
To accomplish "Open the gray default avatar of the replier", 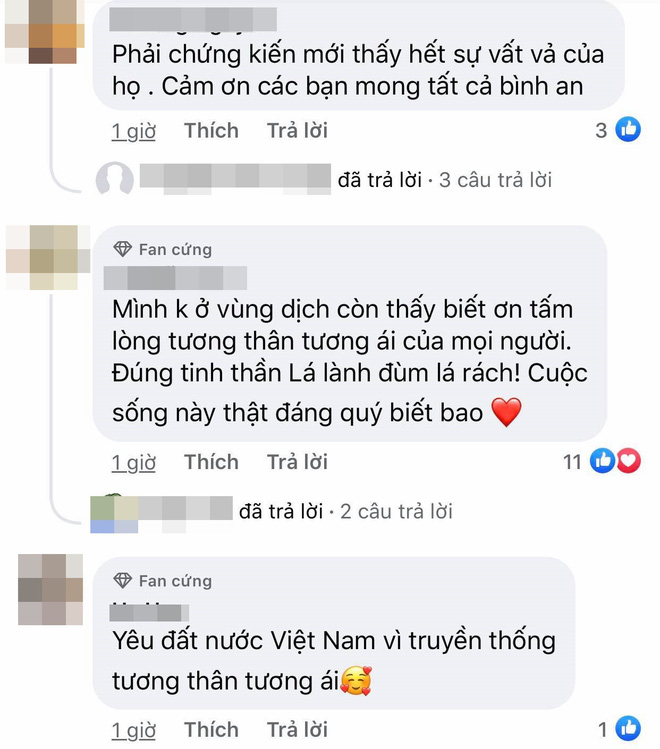I will [115, 179].
